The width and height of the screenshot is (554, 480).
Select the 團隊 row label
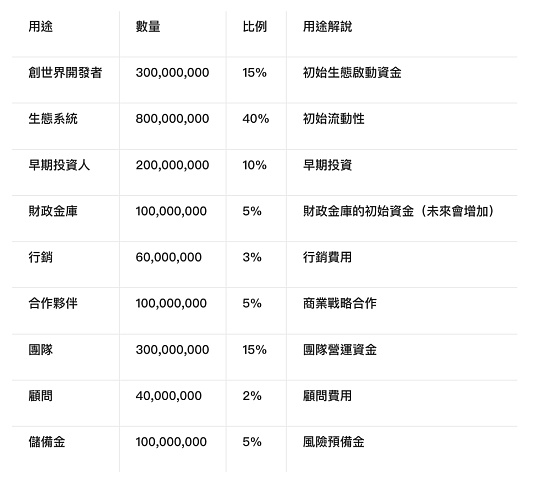point(40,350)
